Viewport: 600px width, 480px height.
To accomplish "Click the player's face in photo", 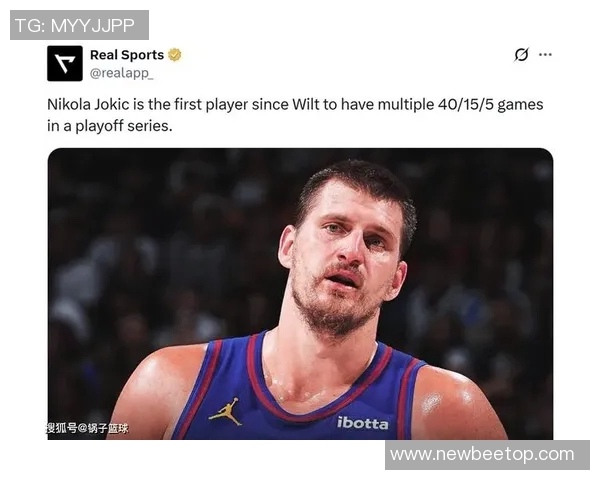I will [344, 256].
